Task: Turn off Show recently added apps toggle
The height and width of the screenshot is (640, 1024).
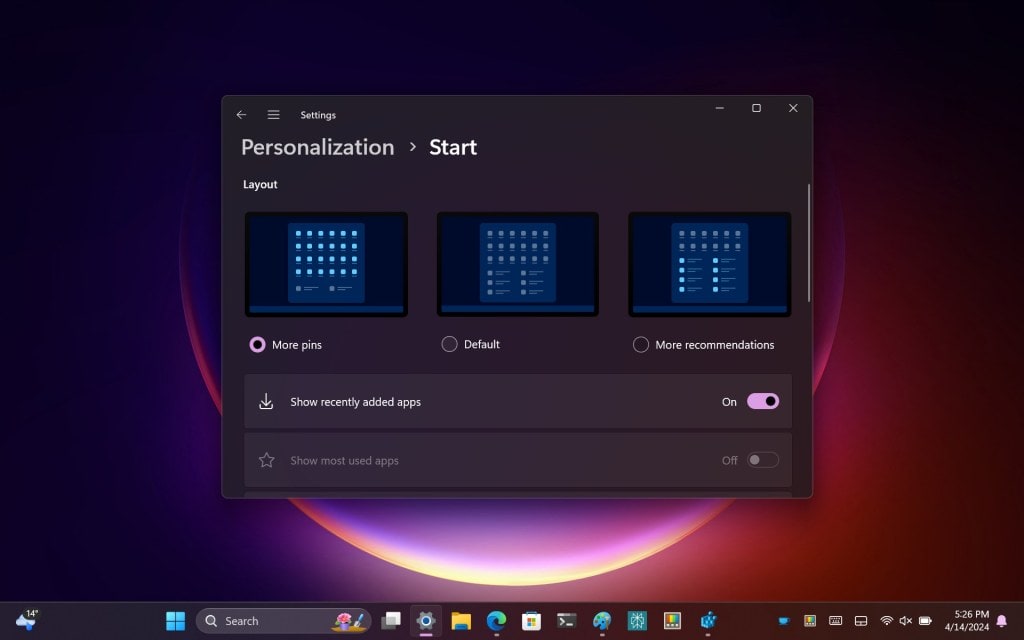Action: pyautogui.click(x=762, y=401)
